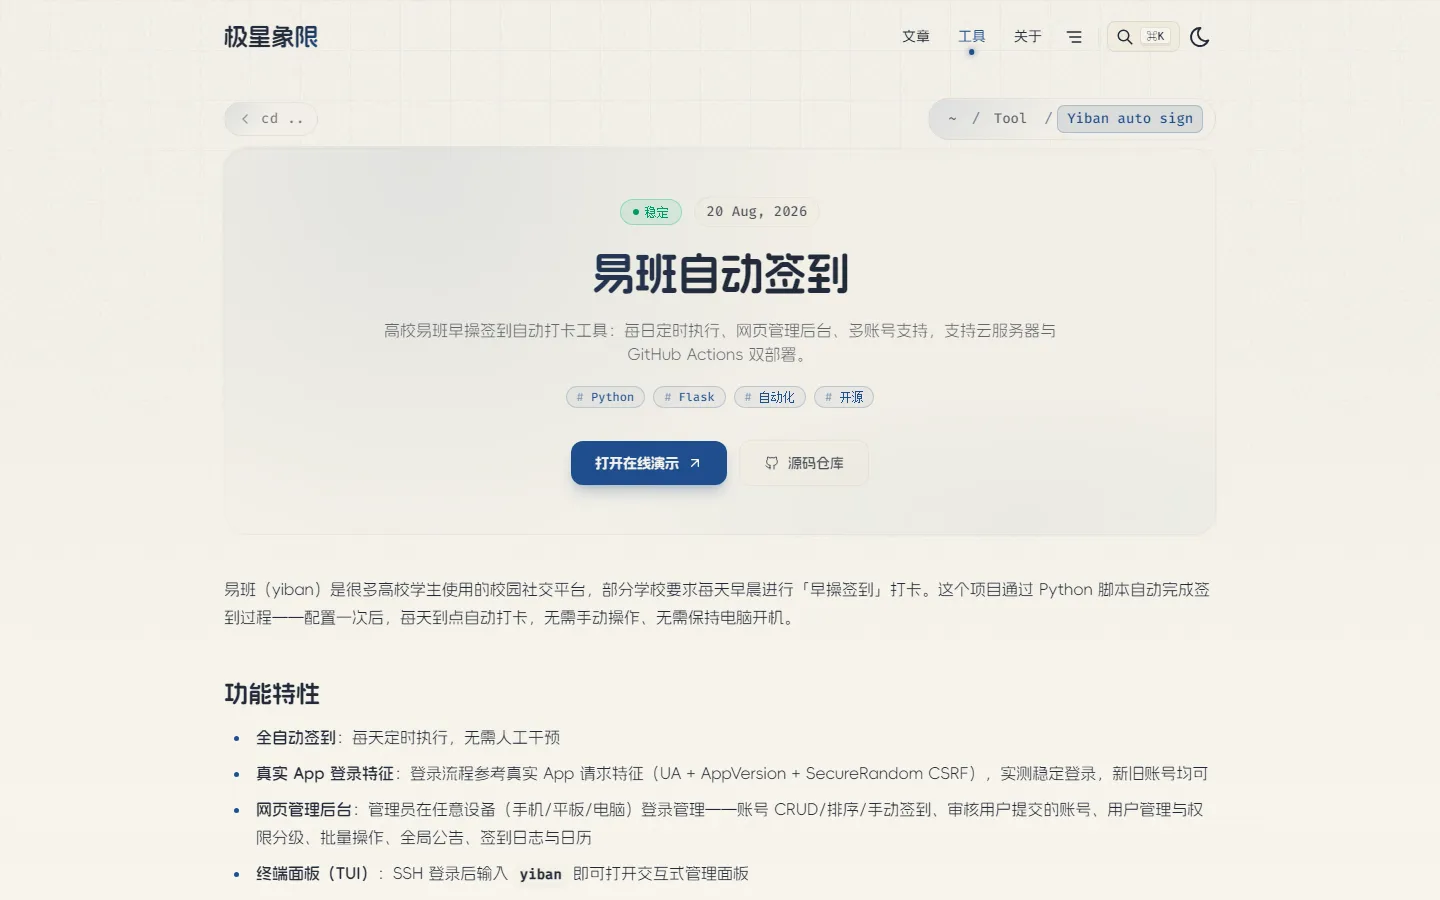Image resolution: width=1440 pixels, height=900 pixels.
Task: Click the 易班自动签到 title
Action: pos(720,273)
